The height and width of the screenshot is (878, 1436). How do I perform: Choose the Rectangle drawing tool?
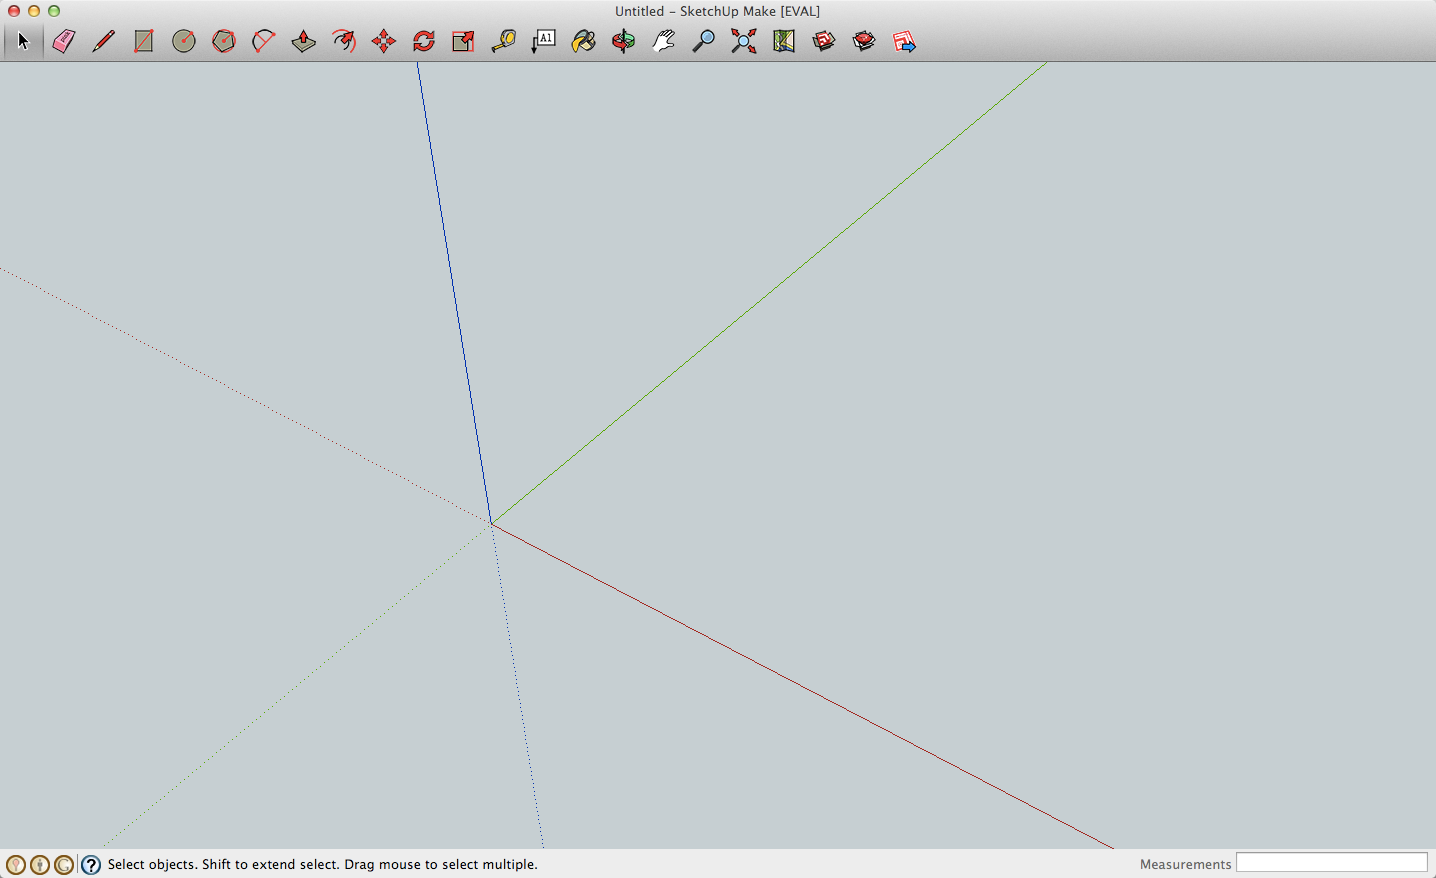[x=144, y=41]
